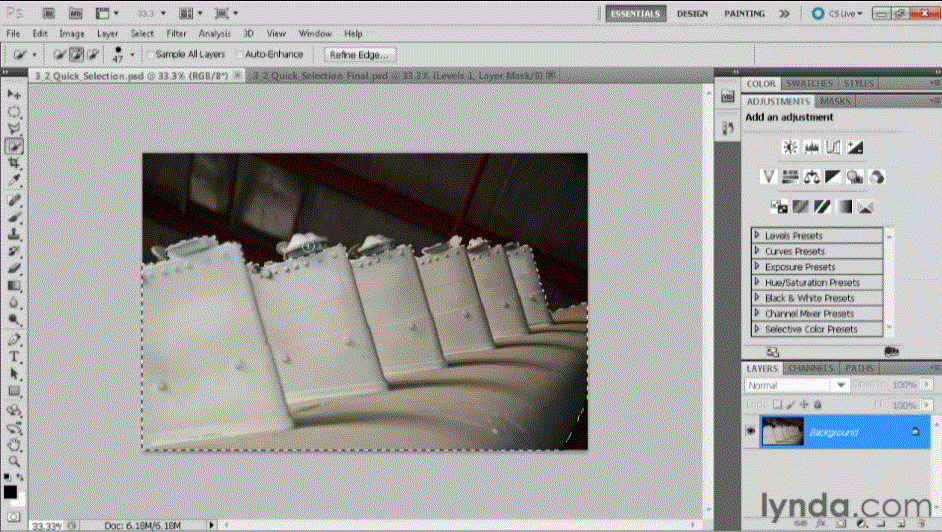942x532 pixels.
Task: Select the Zoom tool
Action: coord(14,461)
